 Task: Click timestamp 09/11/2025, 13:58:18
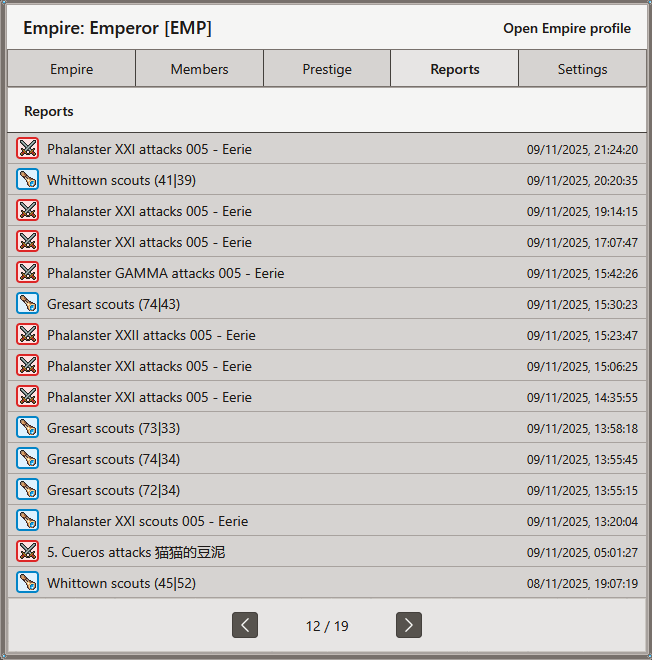point(582,428)
